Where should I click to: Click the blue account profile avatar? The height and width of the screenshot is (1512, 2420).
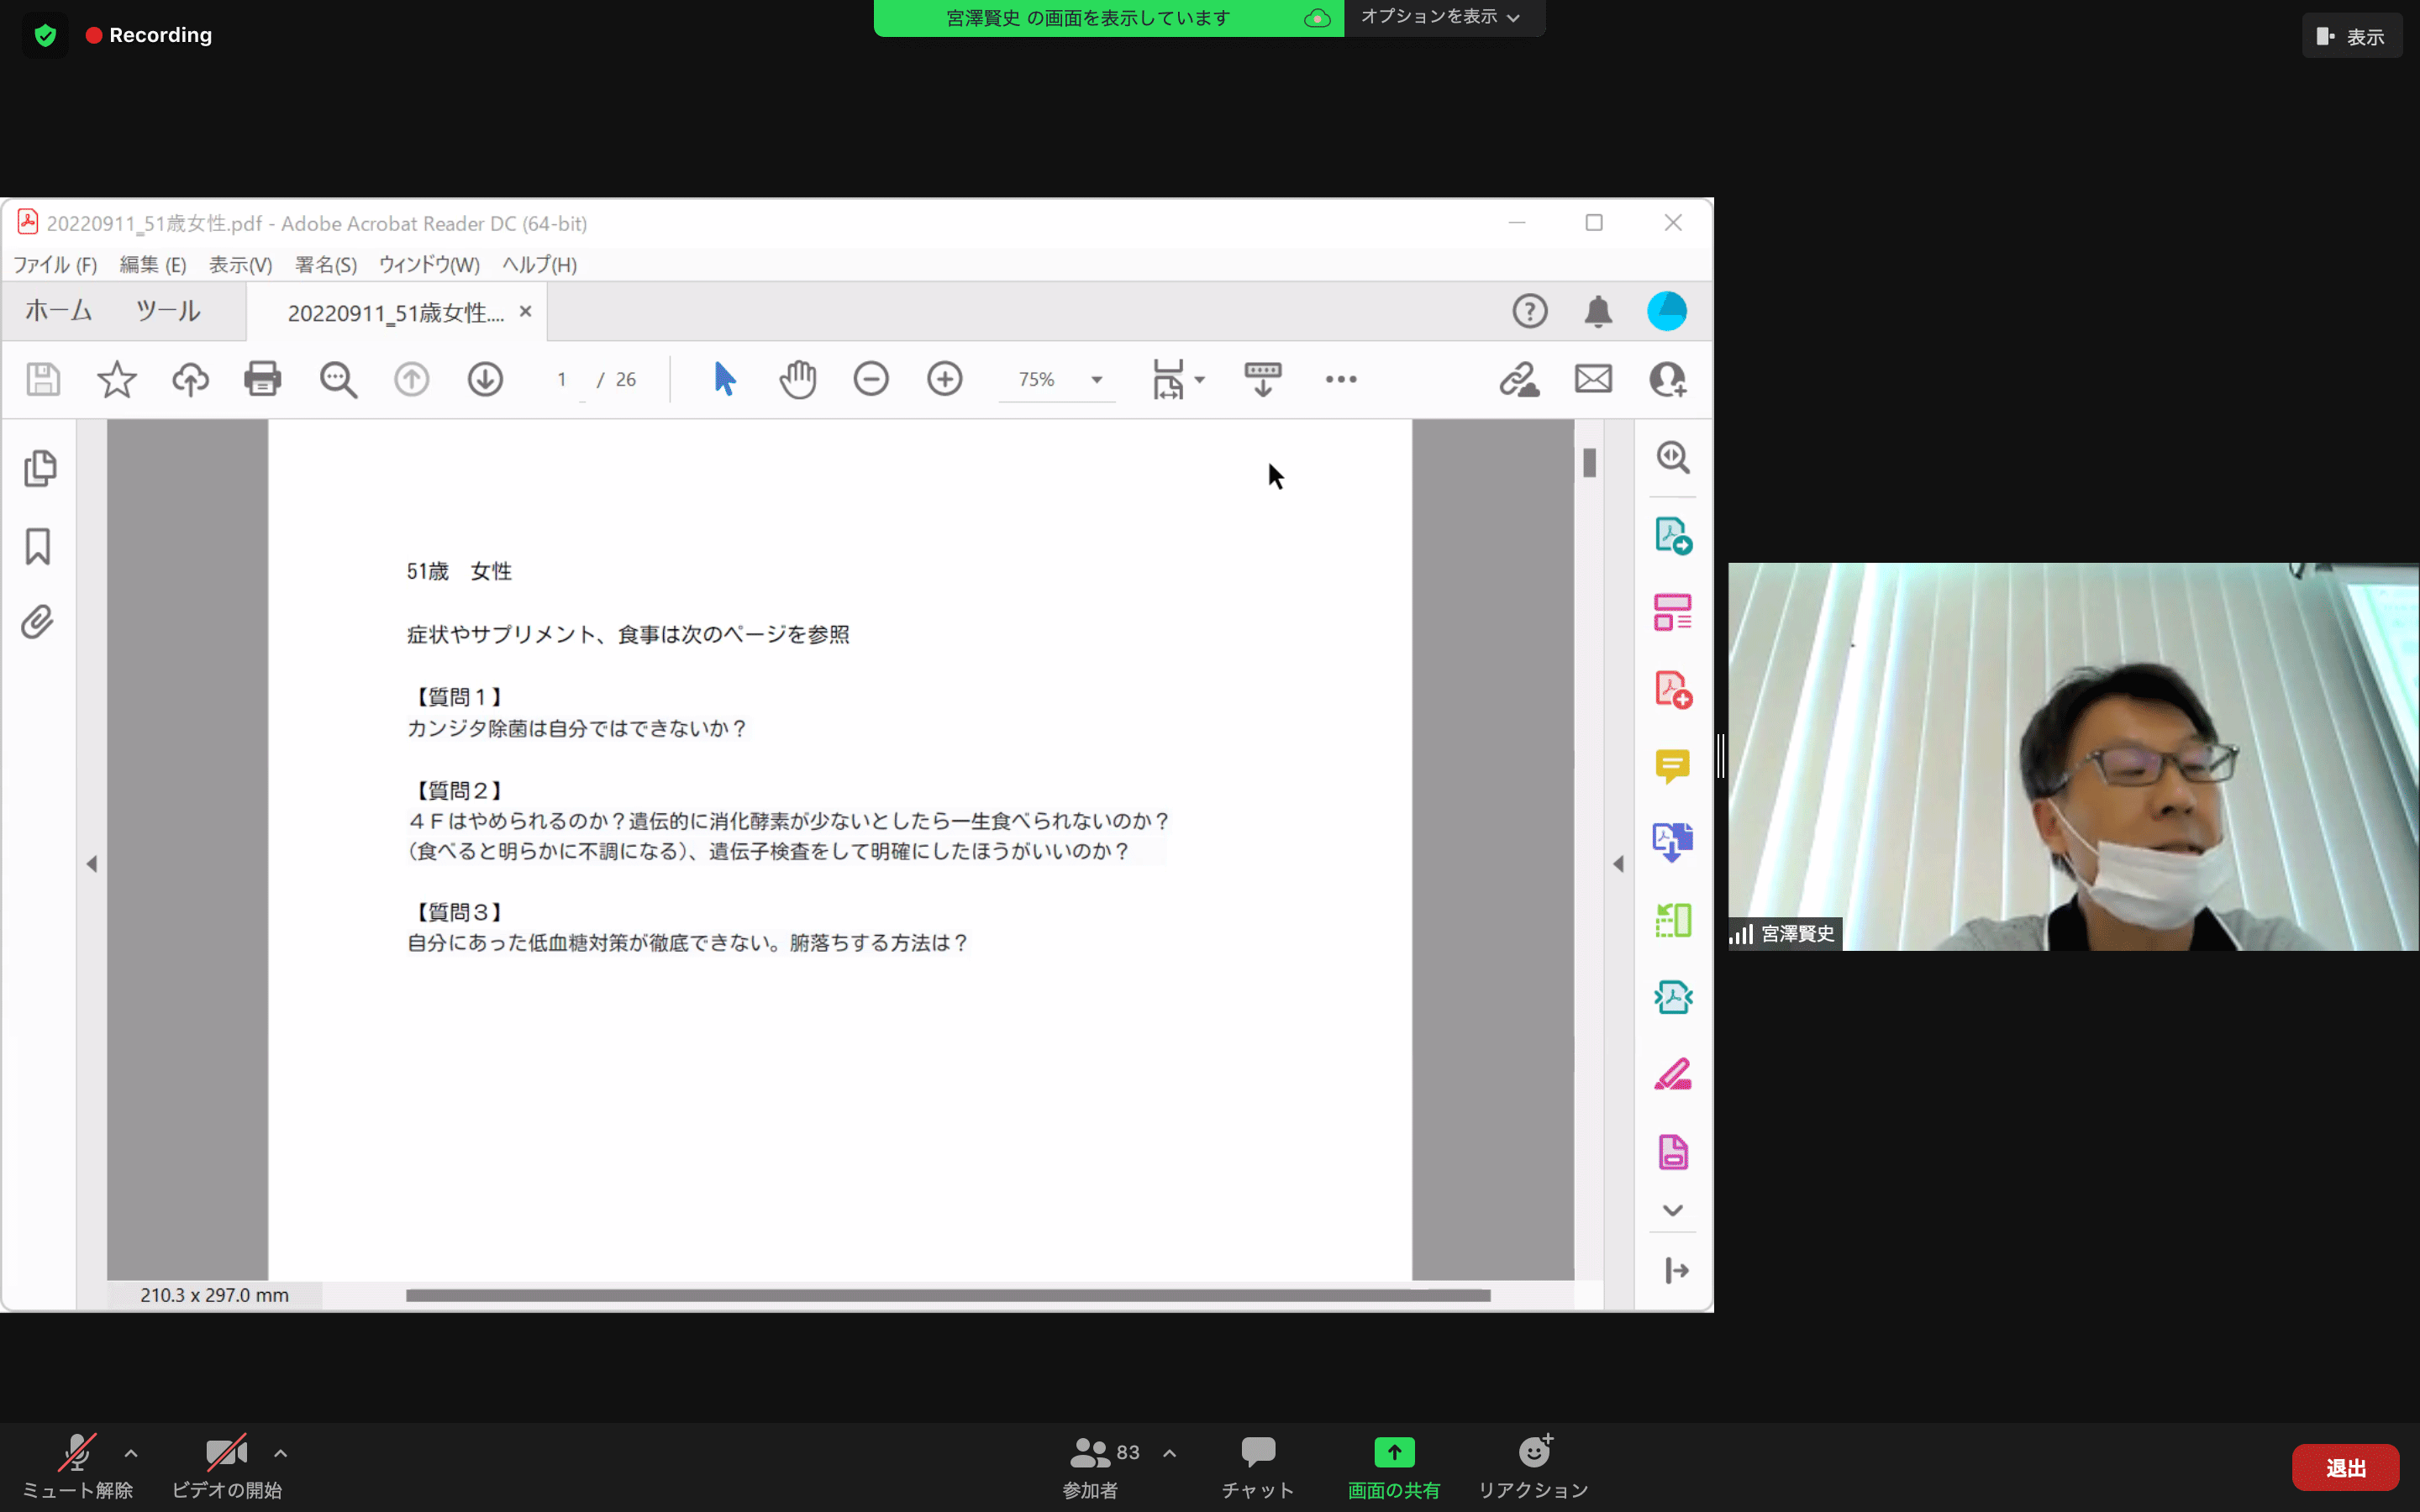(x=1667, y=311)
